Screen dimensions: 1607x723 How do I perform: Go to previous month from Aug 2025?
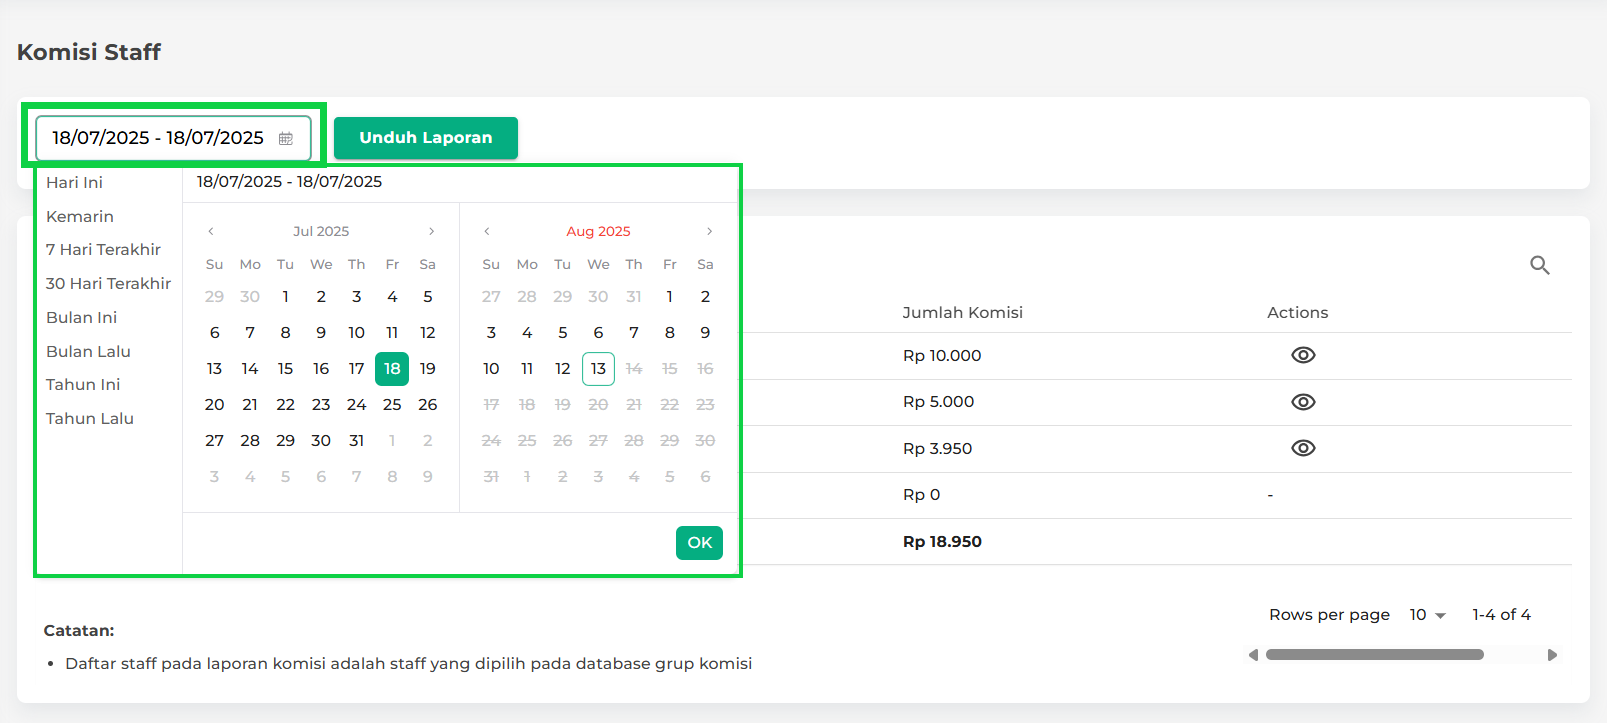tap(487, 231)
